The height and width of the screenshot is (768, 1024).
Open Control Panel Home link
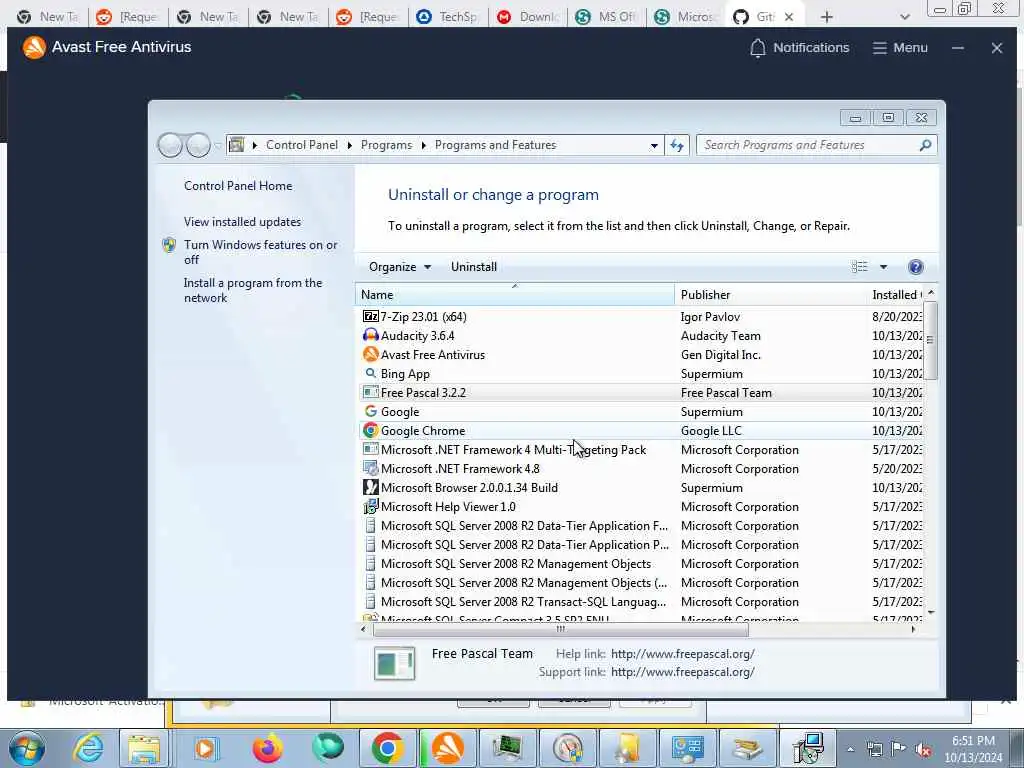[238, 185]
